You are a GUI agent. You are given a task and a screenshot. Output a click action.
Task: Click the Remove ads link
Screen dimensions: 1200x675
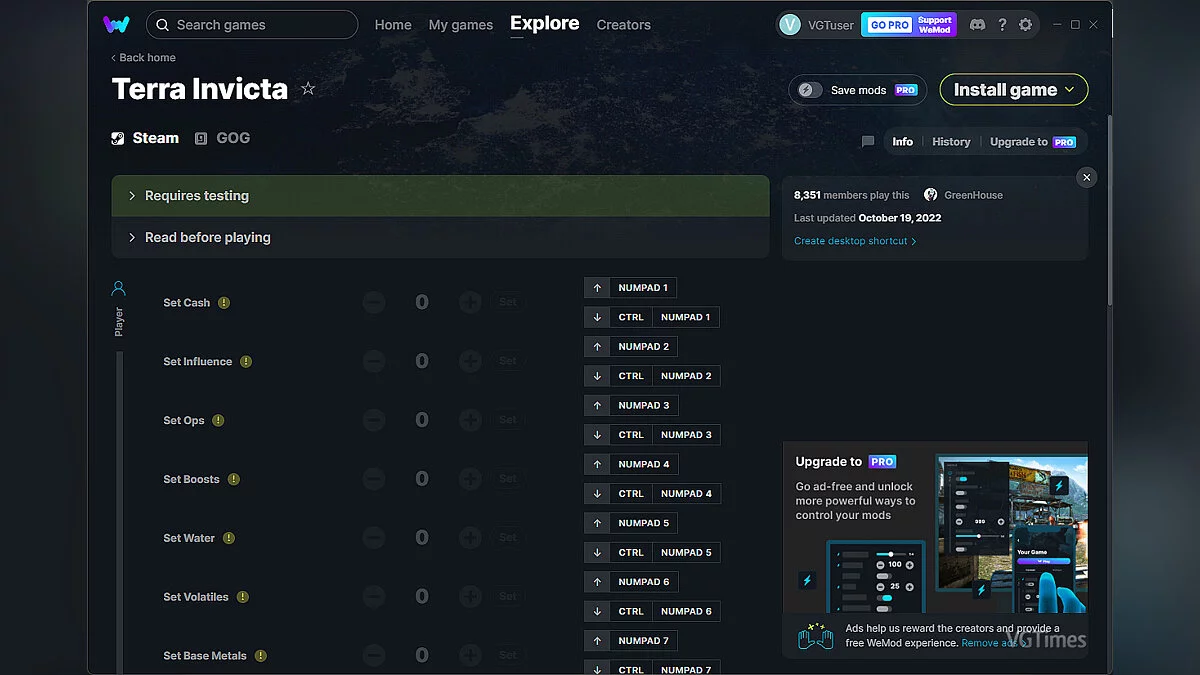989,643
